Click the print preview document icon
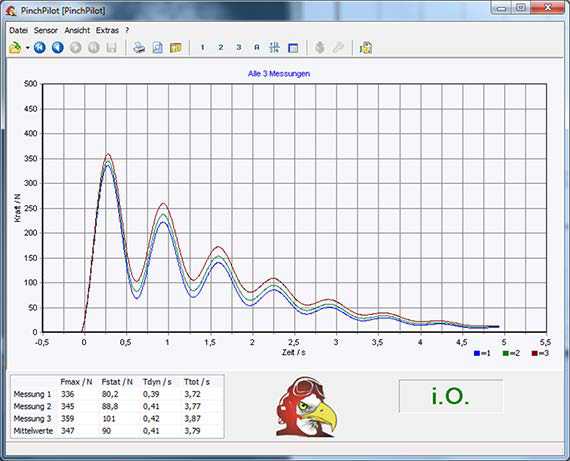Viewport: 570px width, 461px height. click(157, 48)
